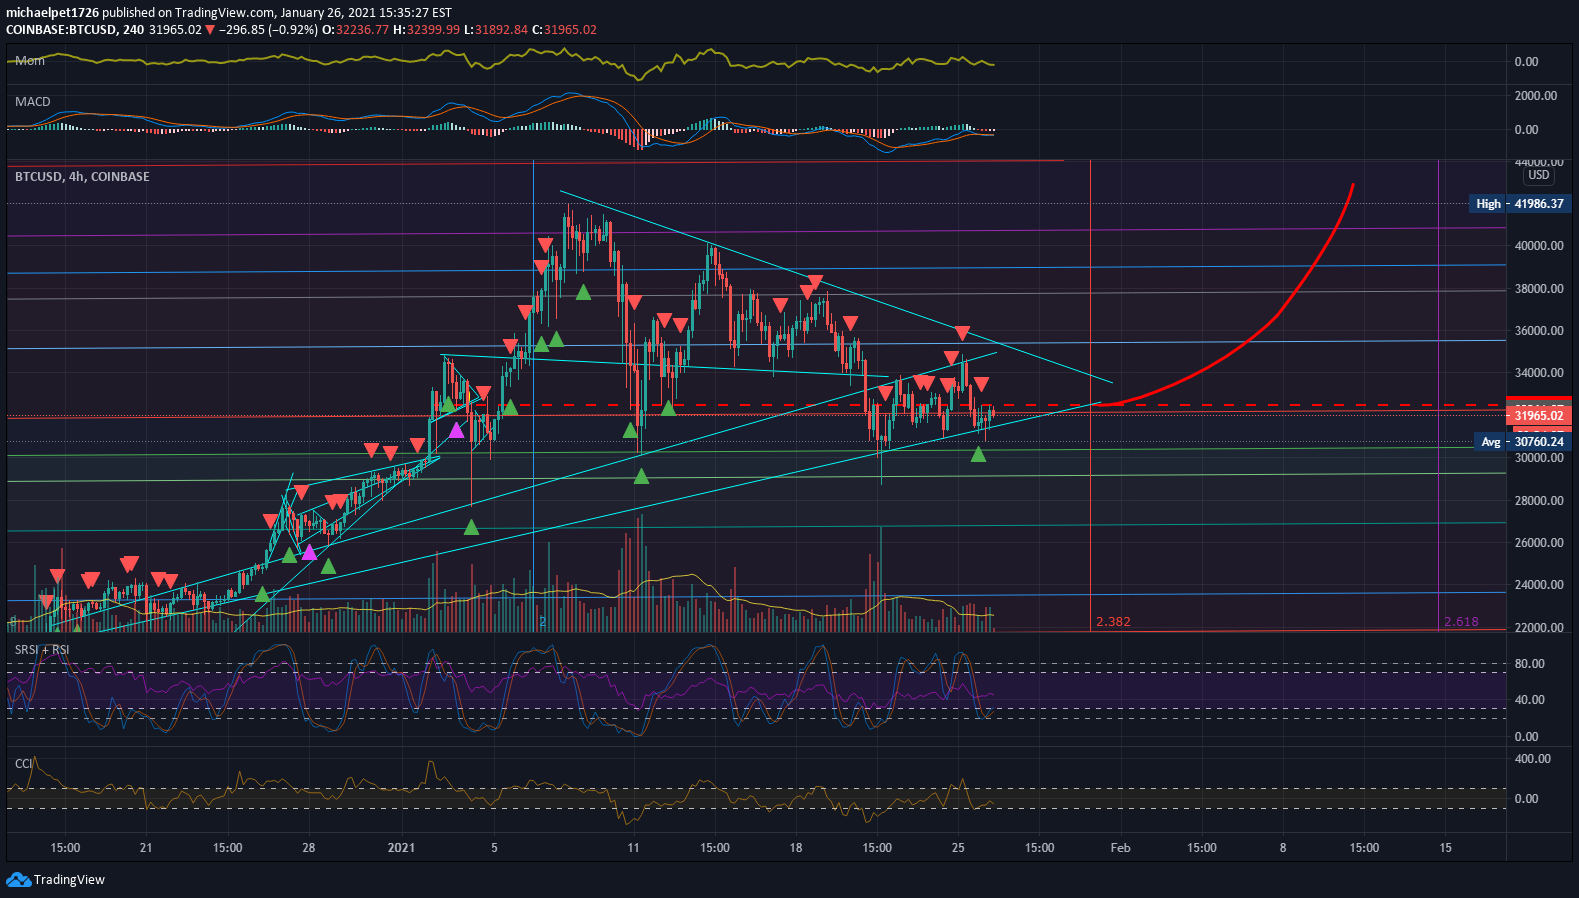Viewport: 1579px width, 898px height.
Task: Click the L:31892.84 low value in header
Action: click(496, 30)
